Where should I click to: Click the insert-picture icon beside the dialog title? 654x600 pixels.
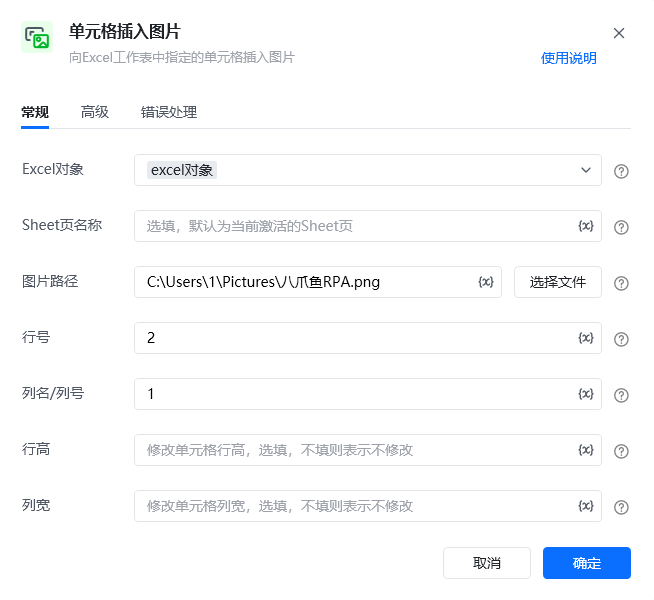tap(37, 37)
